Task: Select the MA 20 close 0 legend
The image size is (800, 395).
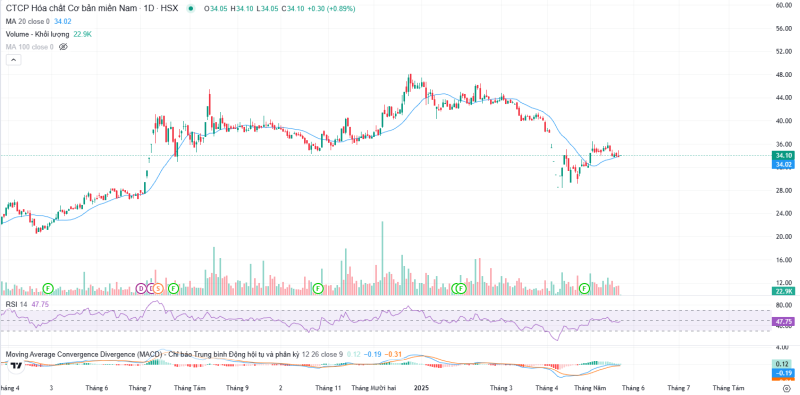Action: click(x=28, y=21)
